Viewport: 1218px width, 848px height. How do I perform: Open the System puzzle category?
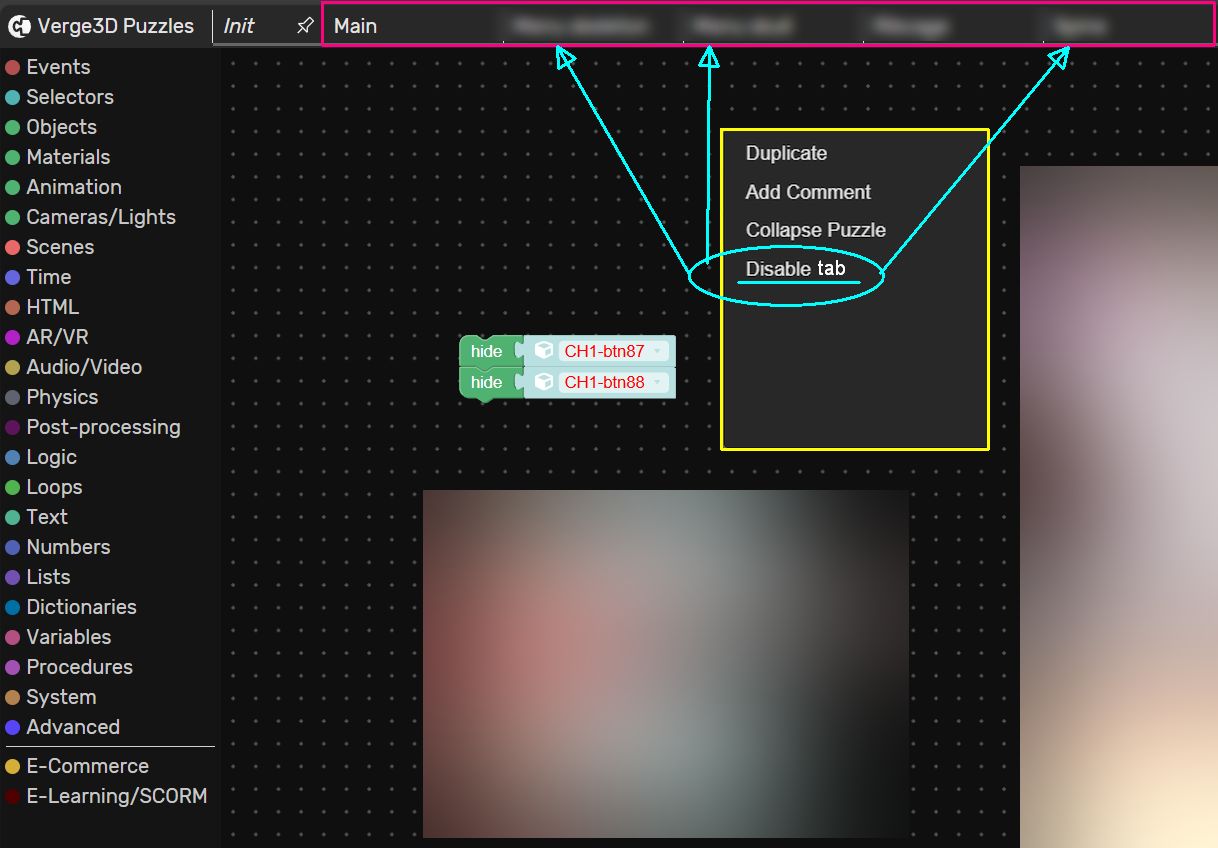tap(51, 697)
